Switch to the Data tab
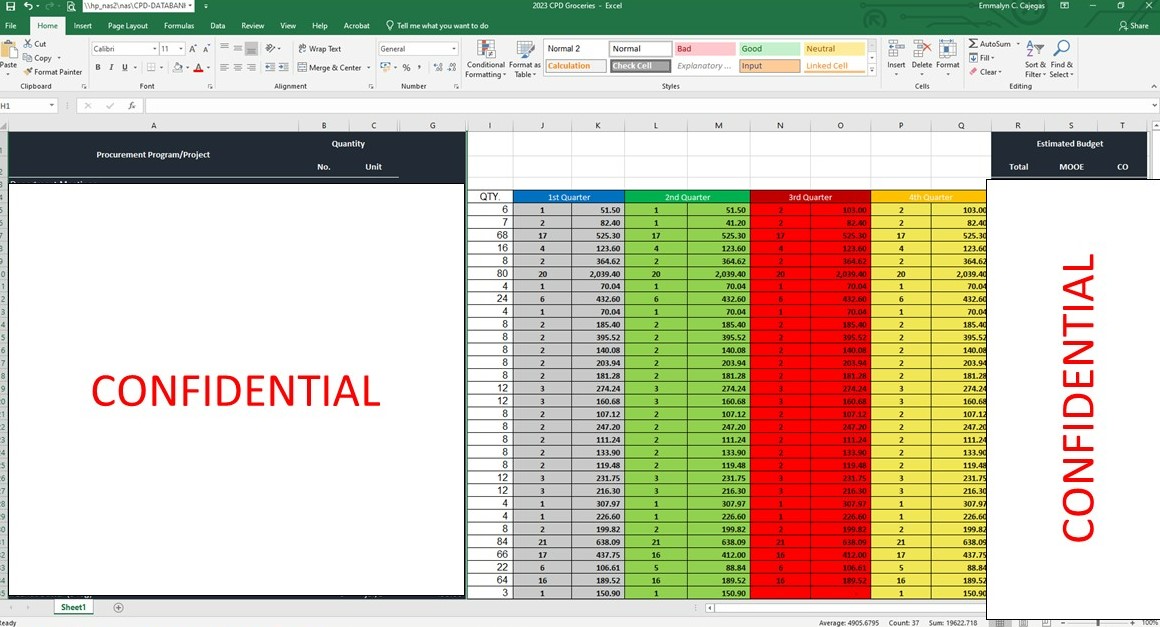Viewport: 1160px width, 627px height. (x=218, y=25)
